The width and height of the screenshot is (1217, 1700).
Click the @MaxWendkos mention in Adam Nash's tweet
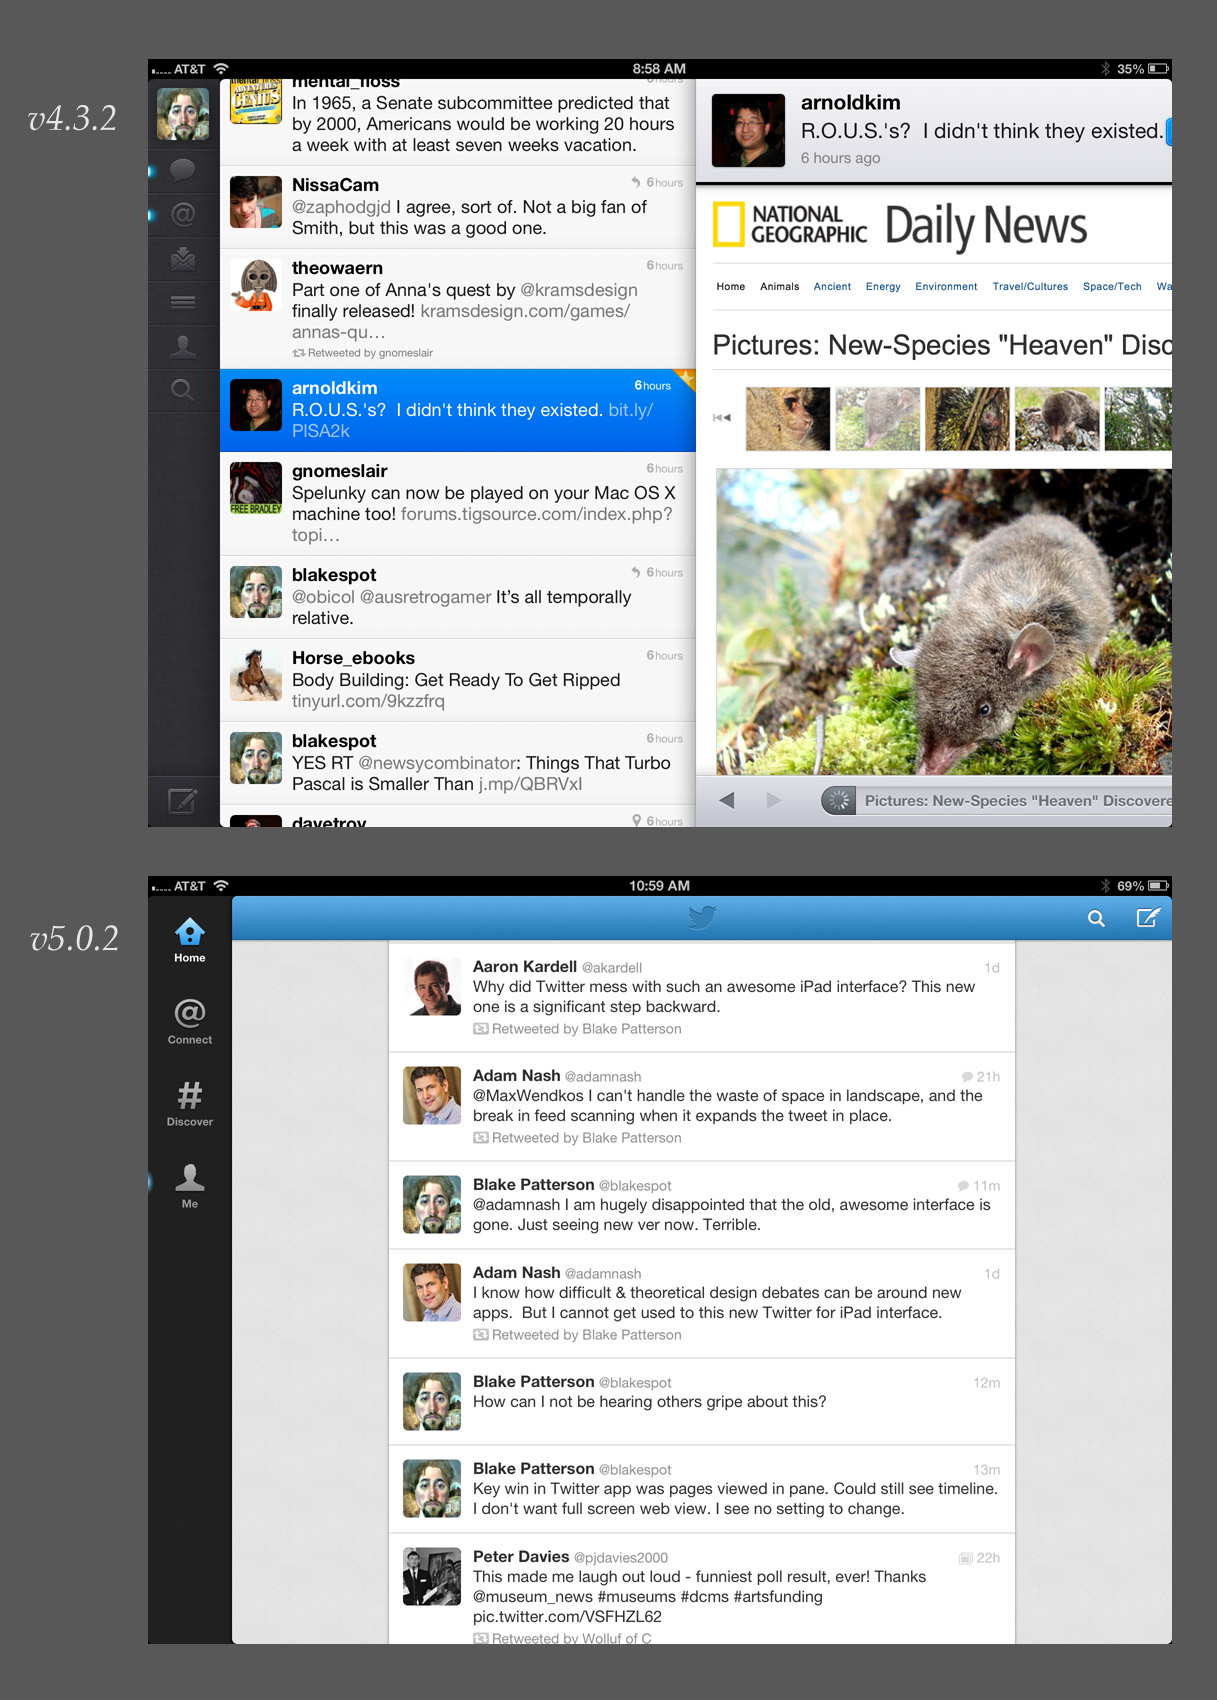click(x=528, y=1096)
